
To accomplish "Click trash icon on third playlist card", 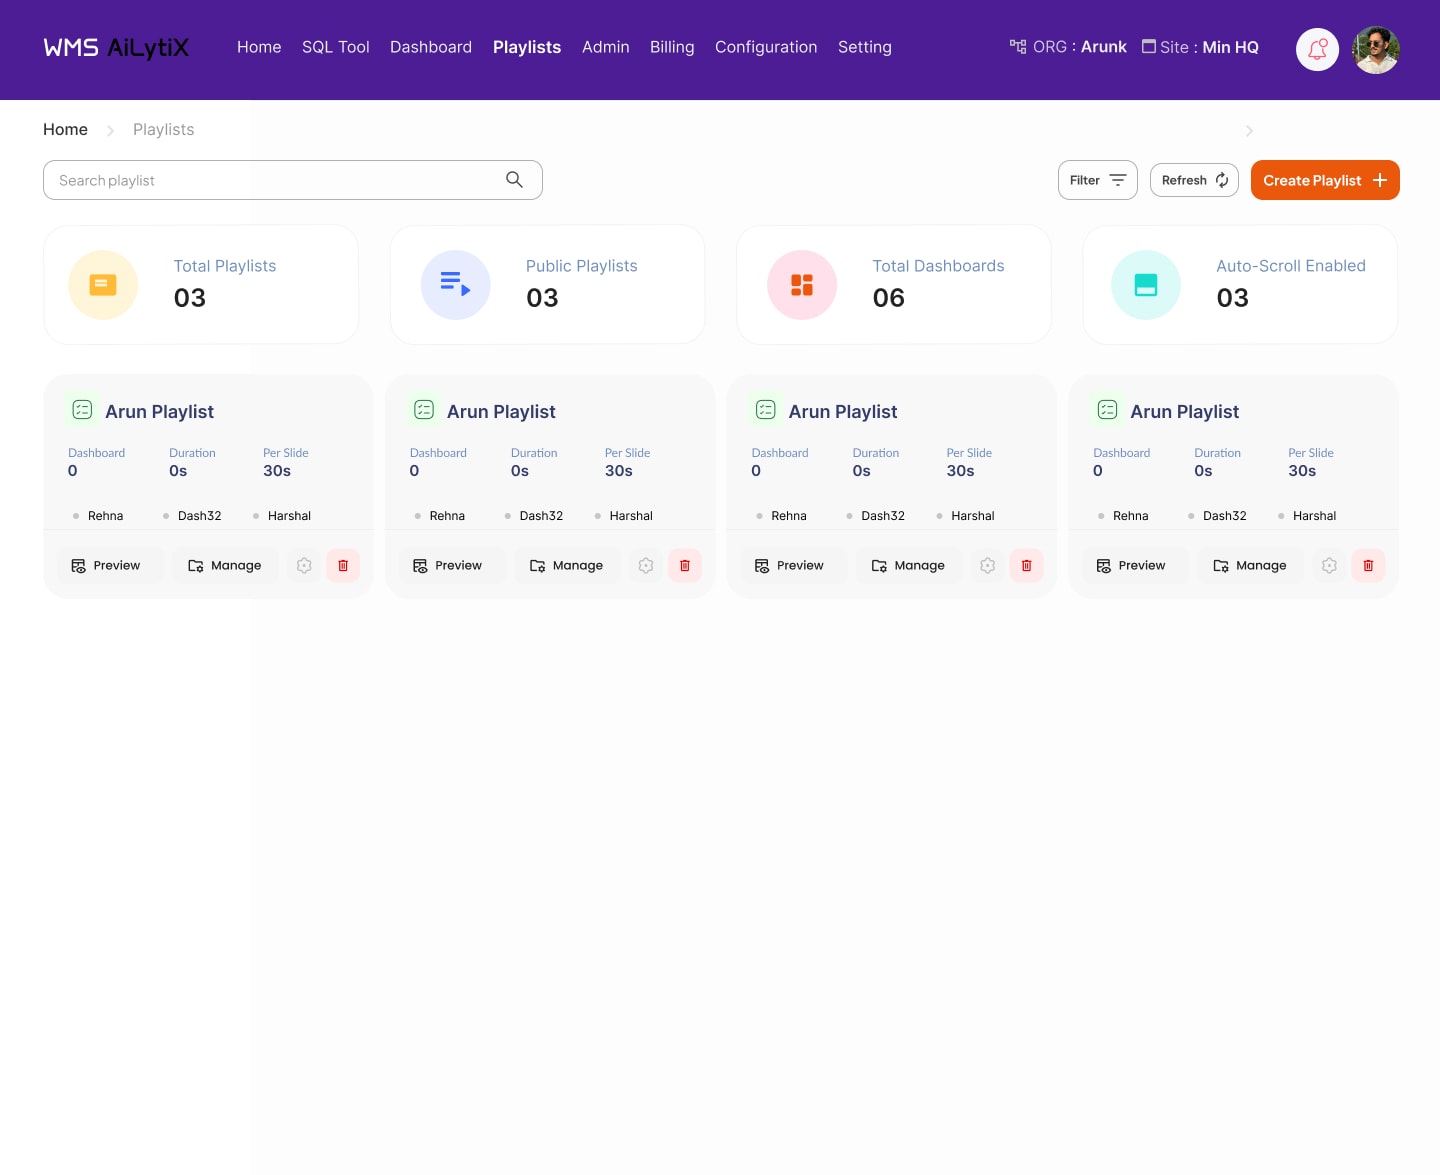I will point(1026,566).
